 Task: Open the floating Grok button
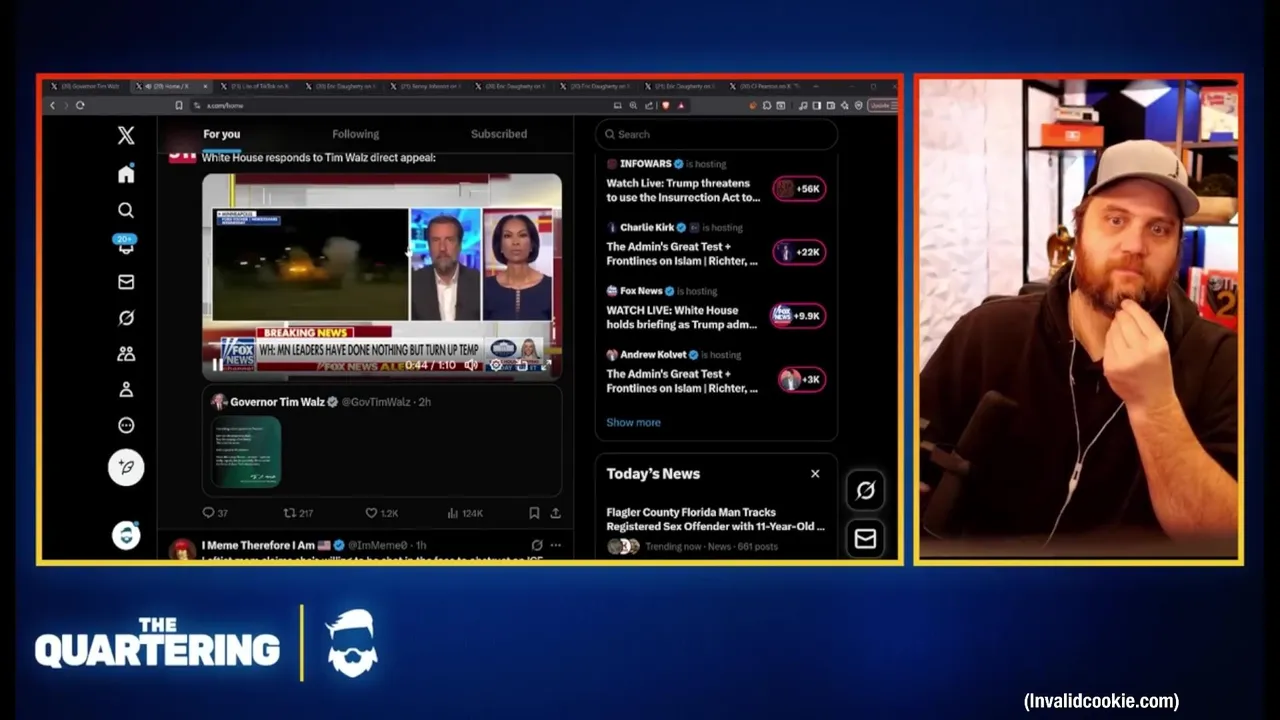[x=865, y=490]
